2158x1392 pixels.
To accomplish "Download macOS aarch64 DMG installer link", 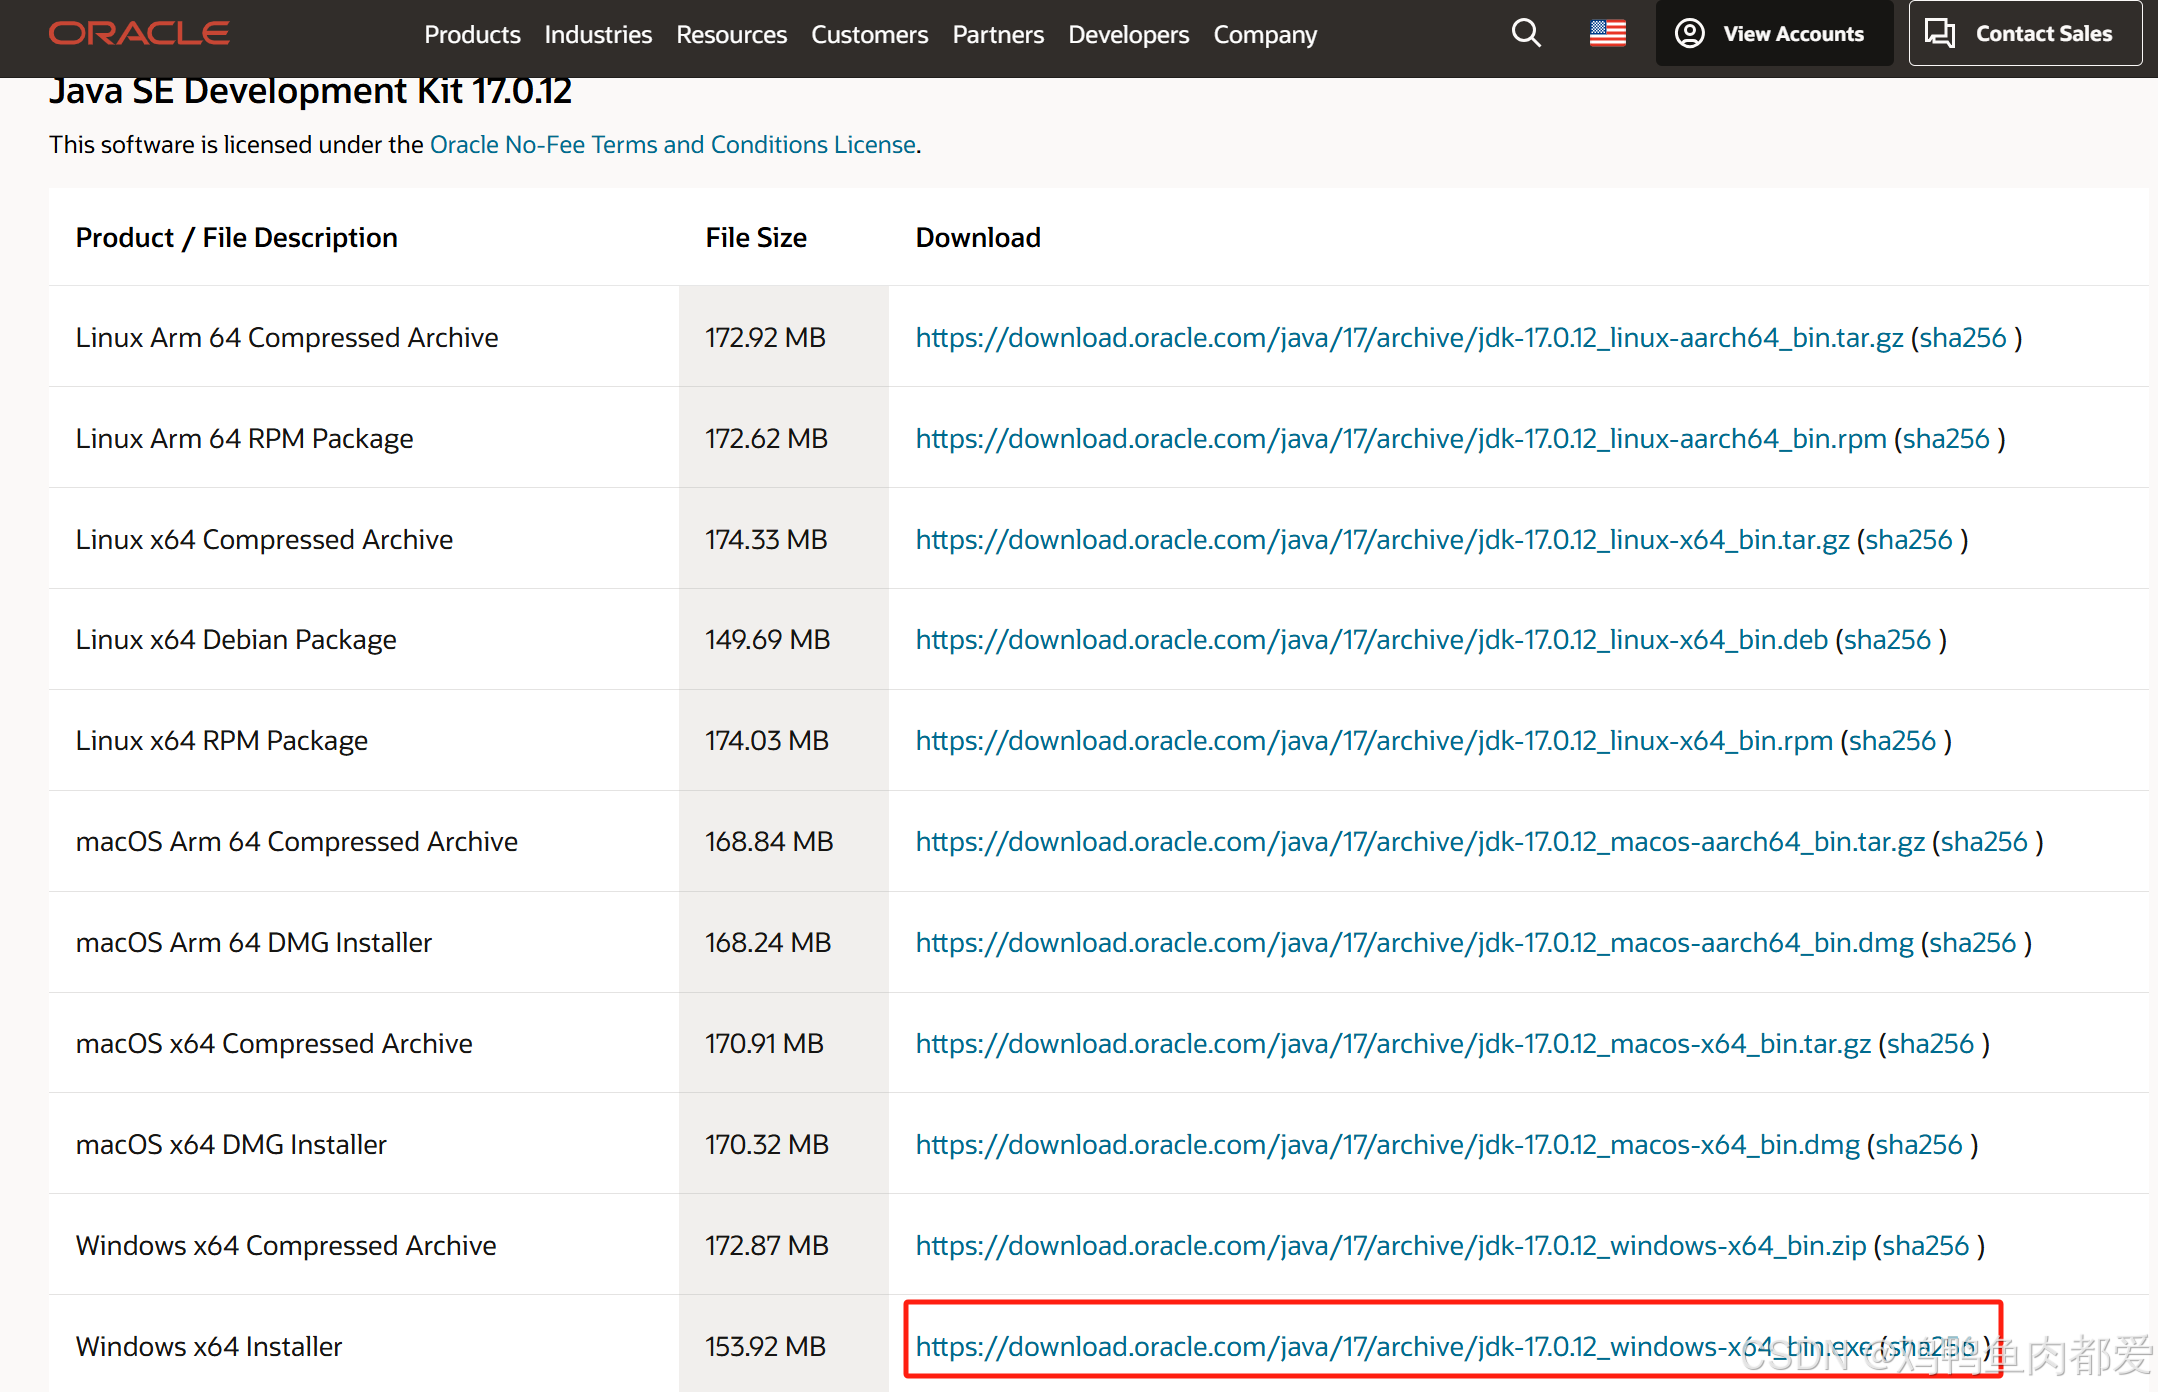I will (x=1414, y=943).
